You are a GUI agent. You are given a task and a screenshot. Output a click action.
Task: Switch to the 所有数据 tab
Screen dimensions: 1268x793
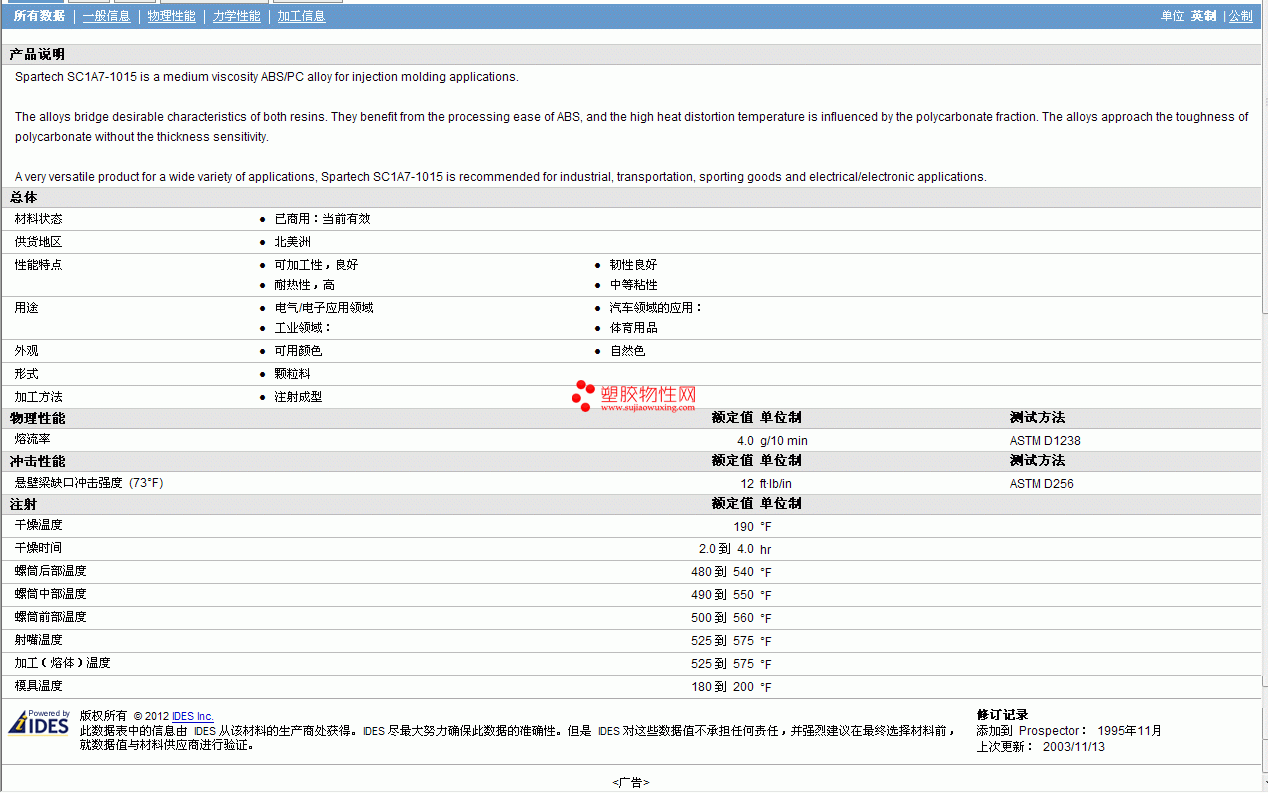click(x=39, y=16)
